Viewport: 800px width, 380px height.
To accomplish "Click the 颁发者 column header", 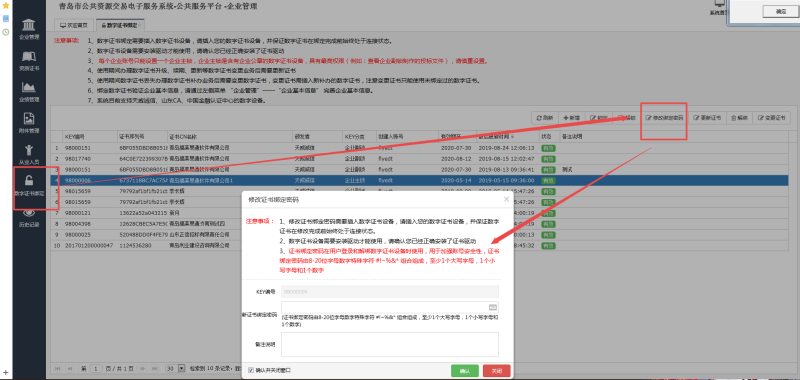I will pyautogui.click(x=317, y=137).
